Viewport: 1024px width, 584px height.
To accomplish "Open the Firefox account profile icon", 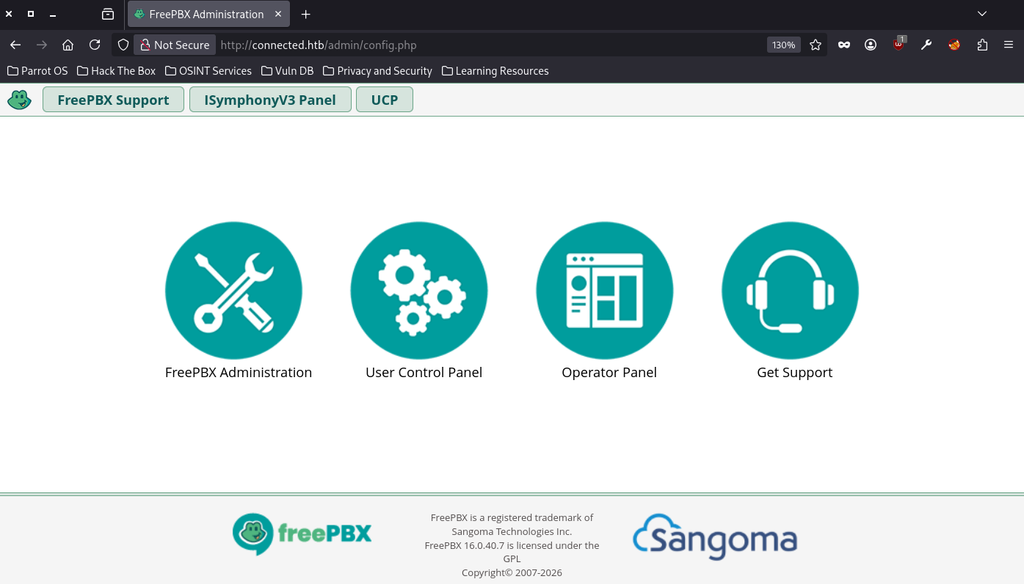I will click(871, 45).
